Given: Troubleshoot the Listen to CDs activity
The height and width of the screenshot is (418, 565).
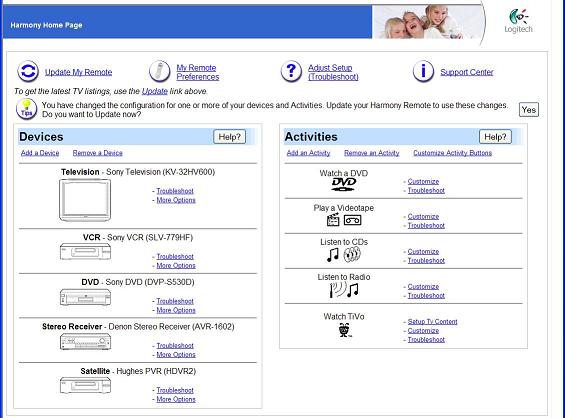Looking at the screenshot, I should coord(426,261).
